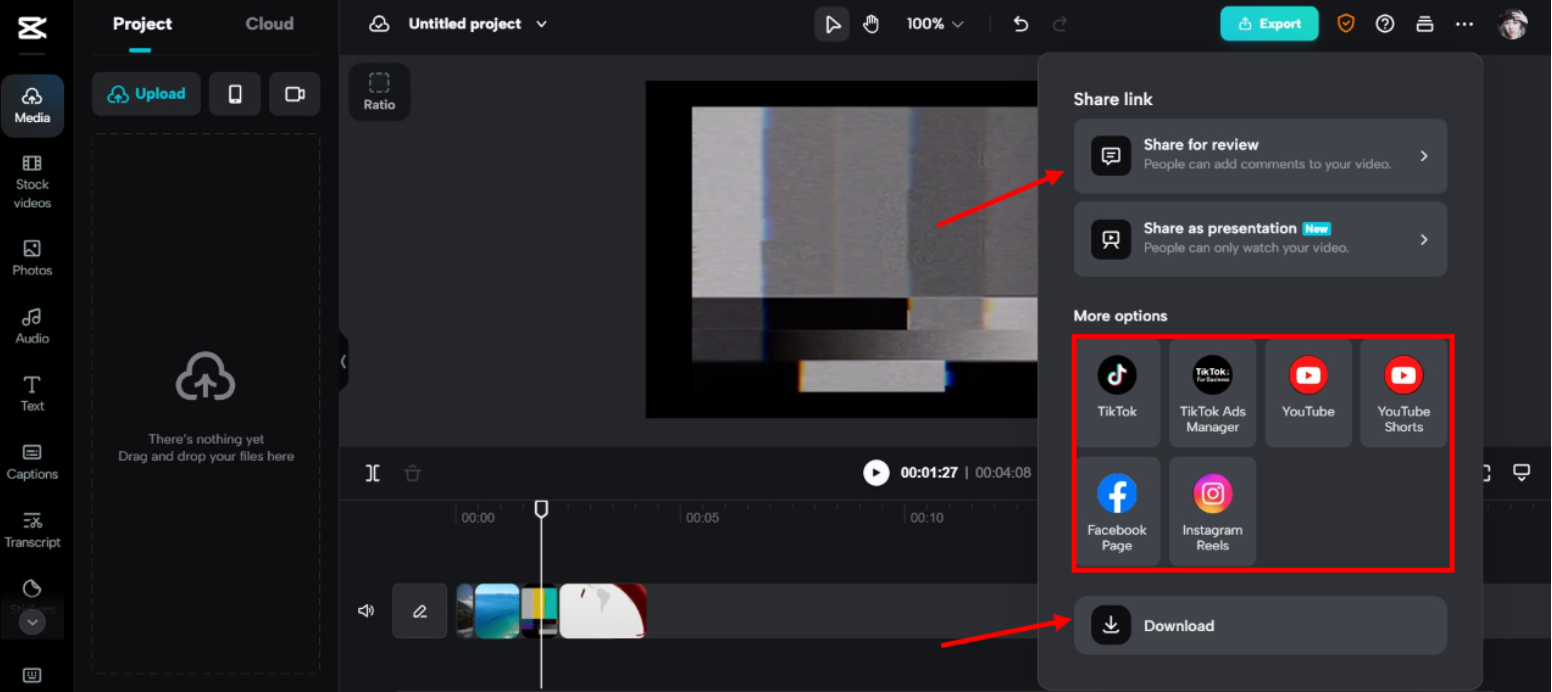Open the user profile avatar

pos(1512,24)
